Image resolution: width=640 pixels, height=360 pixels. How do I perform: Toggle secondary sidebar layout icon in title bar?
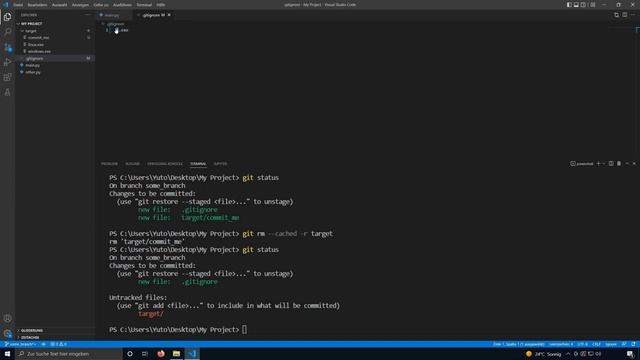pyautogui.click(x=583, y=4)
